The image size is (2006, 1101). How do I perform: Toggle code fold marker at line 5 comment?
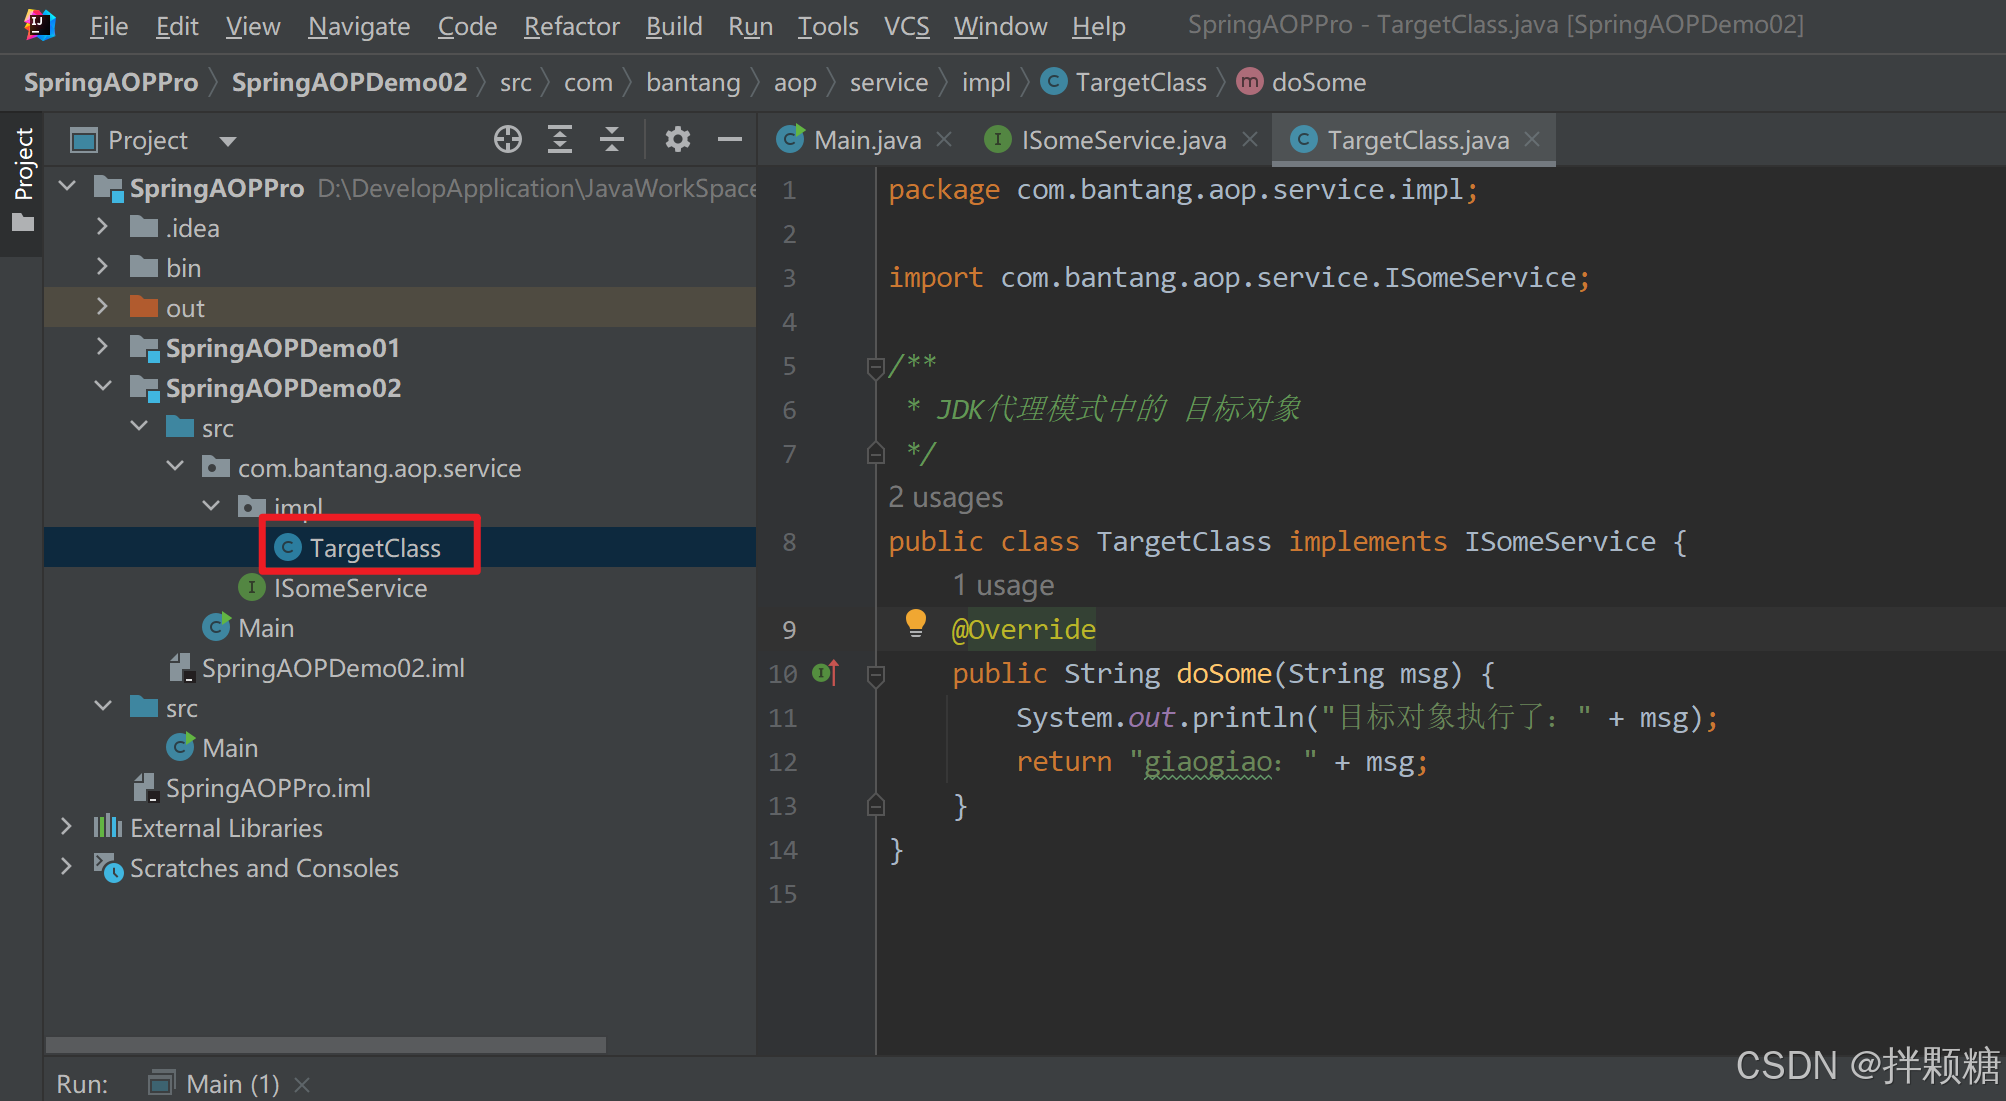pyautogui.click(x=875, y=368)
